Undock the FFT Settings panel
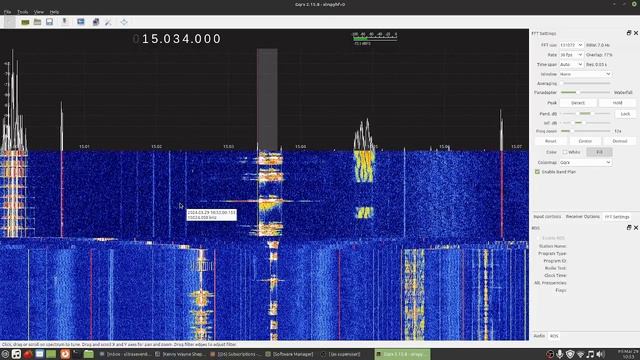The image size is (640, 360). pyautogui.click(x=629, y=33)
